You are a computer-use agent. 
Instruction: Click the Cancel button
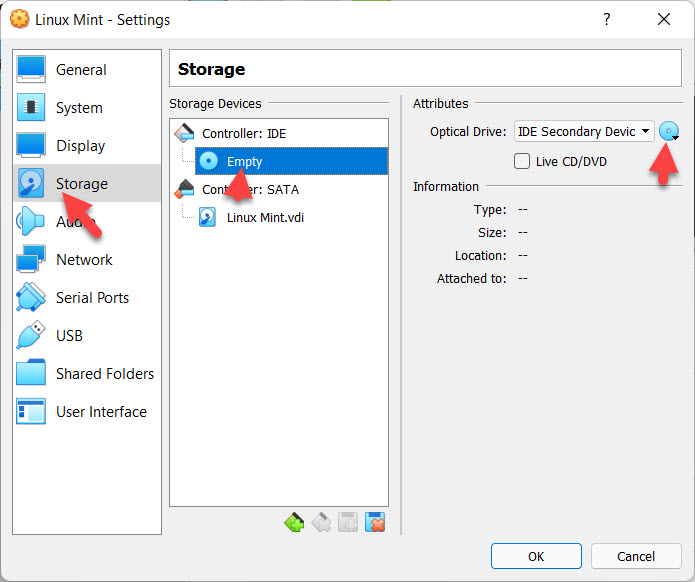[636, 556]
